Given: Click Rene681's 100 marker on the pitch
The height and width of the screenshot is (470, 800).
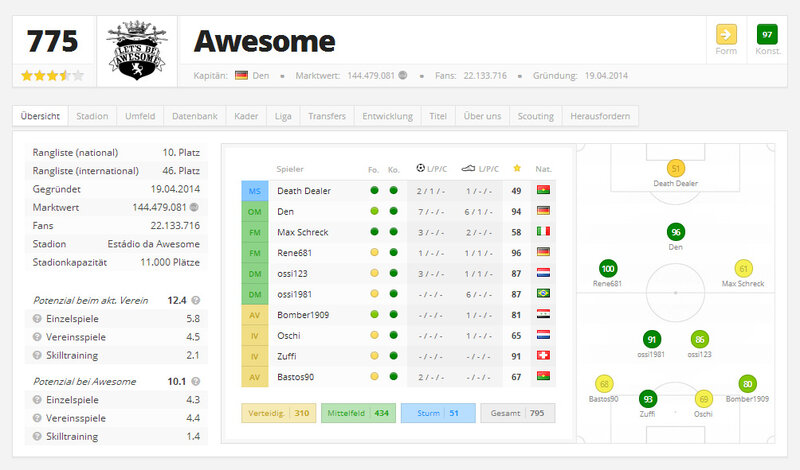Looking at the screenshot, I should (x=608, y=269).
